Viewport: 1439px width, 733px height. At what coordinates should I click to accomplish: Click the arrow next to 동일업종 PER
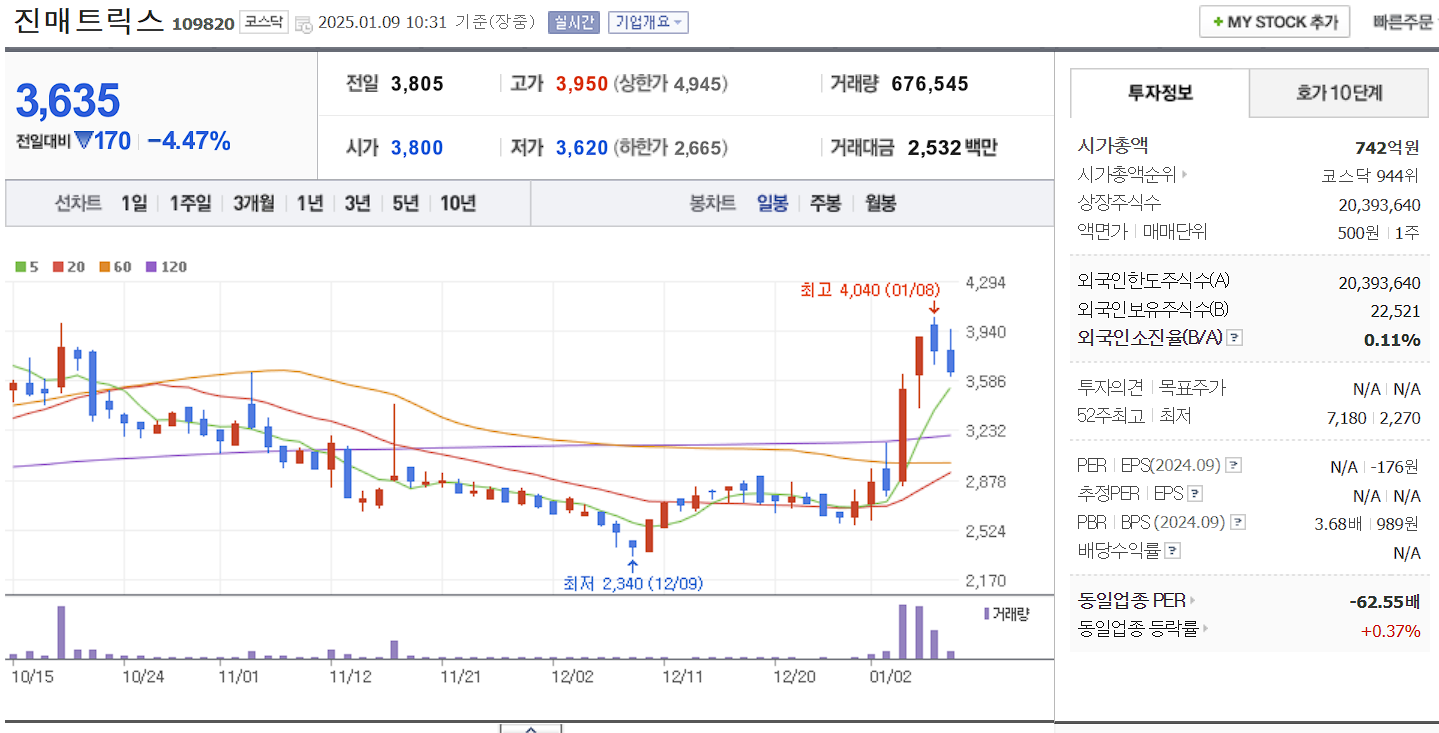[1192, 601]
